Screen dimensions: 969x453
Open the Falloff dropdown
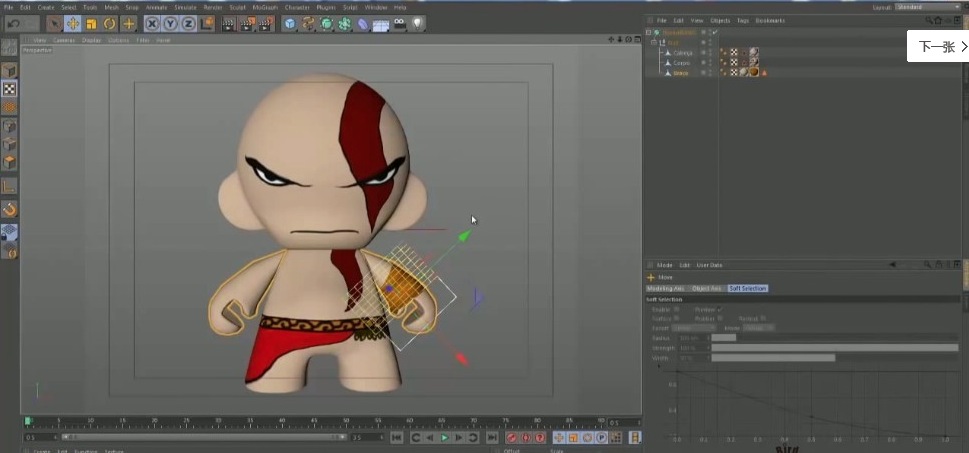pyautogui.click(x=694, y=328)
